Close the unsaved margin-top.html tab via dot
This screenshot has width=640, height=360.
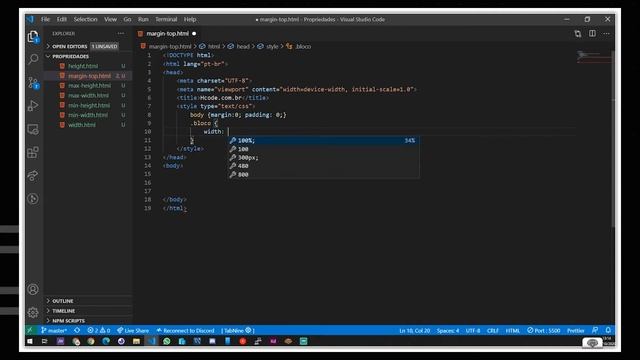(x=194, y=33)
